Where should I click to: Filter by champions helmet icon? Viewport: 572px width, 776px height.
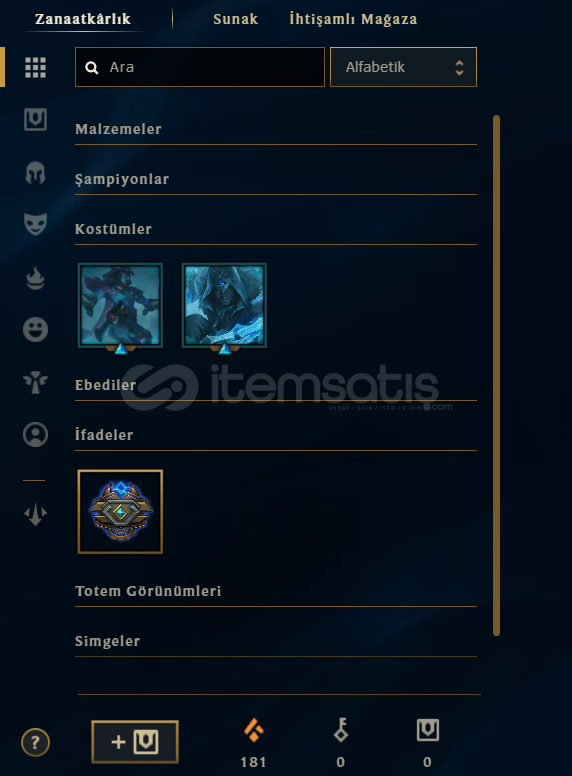point(35,173)
